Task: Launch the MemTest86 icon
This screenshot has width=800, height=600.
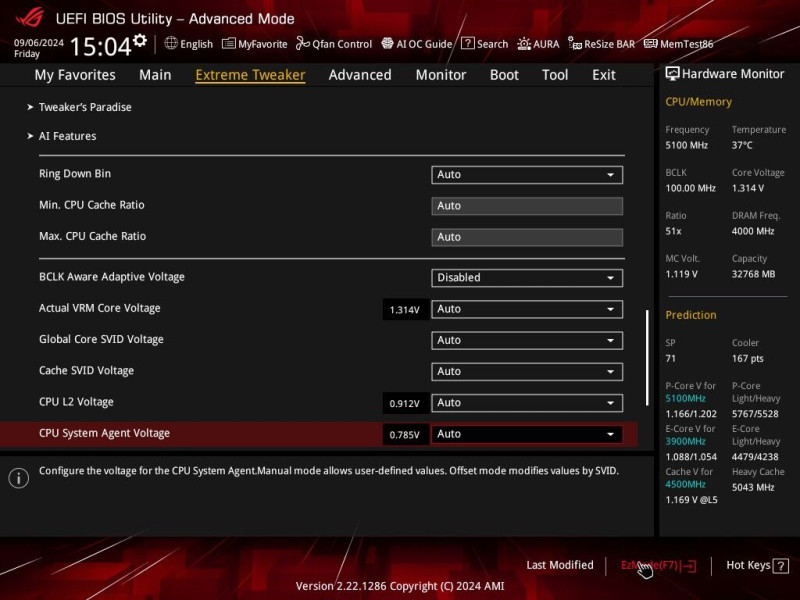Action: (x=651, y=43)
